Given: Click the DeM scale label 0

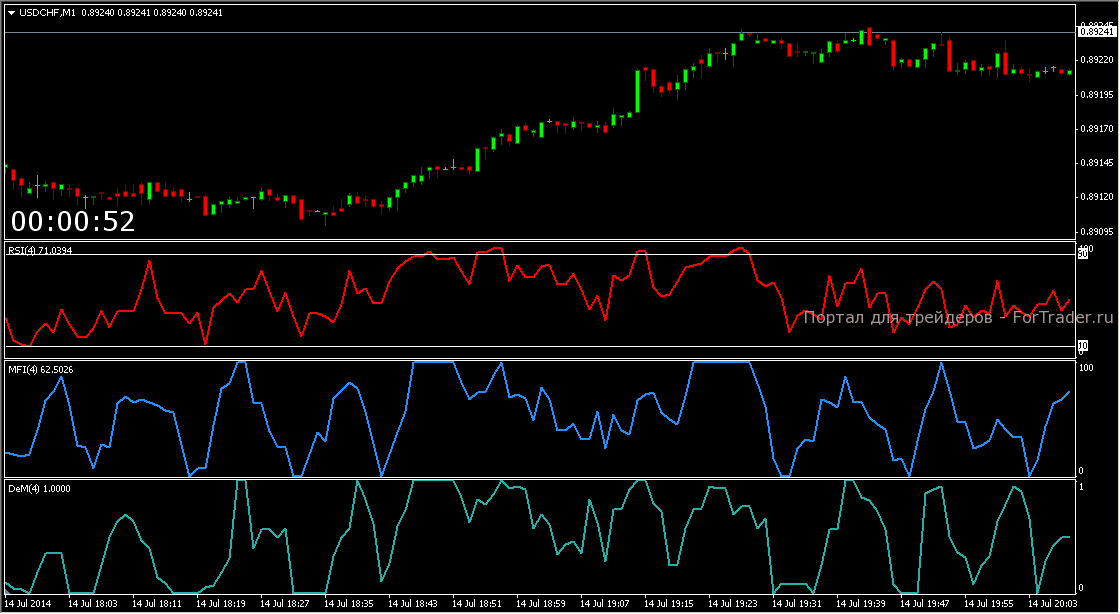Looking at the screenshot, I should 1081,588.
